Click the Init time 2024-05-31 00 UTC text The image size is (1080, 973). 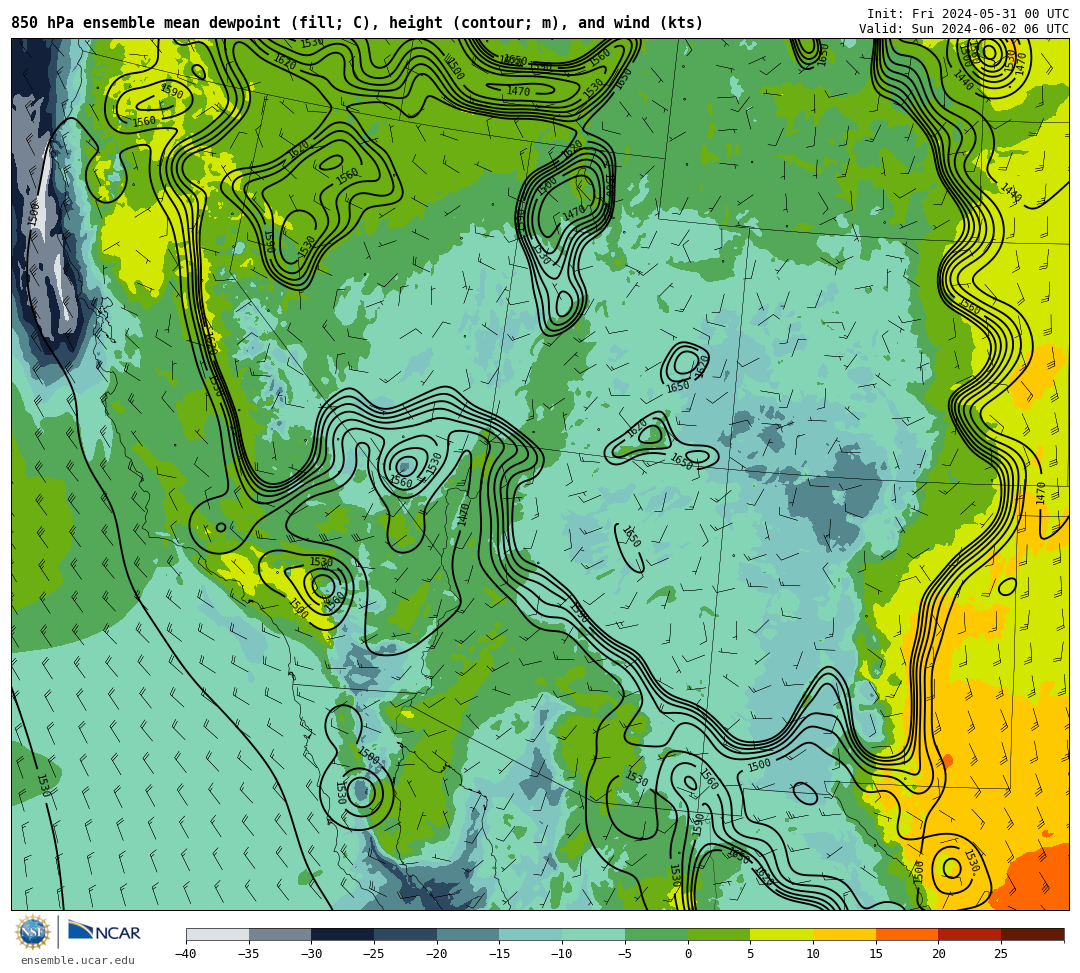(968, 14)
